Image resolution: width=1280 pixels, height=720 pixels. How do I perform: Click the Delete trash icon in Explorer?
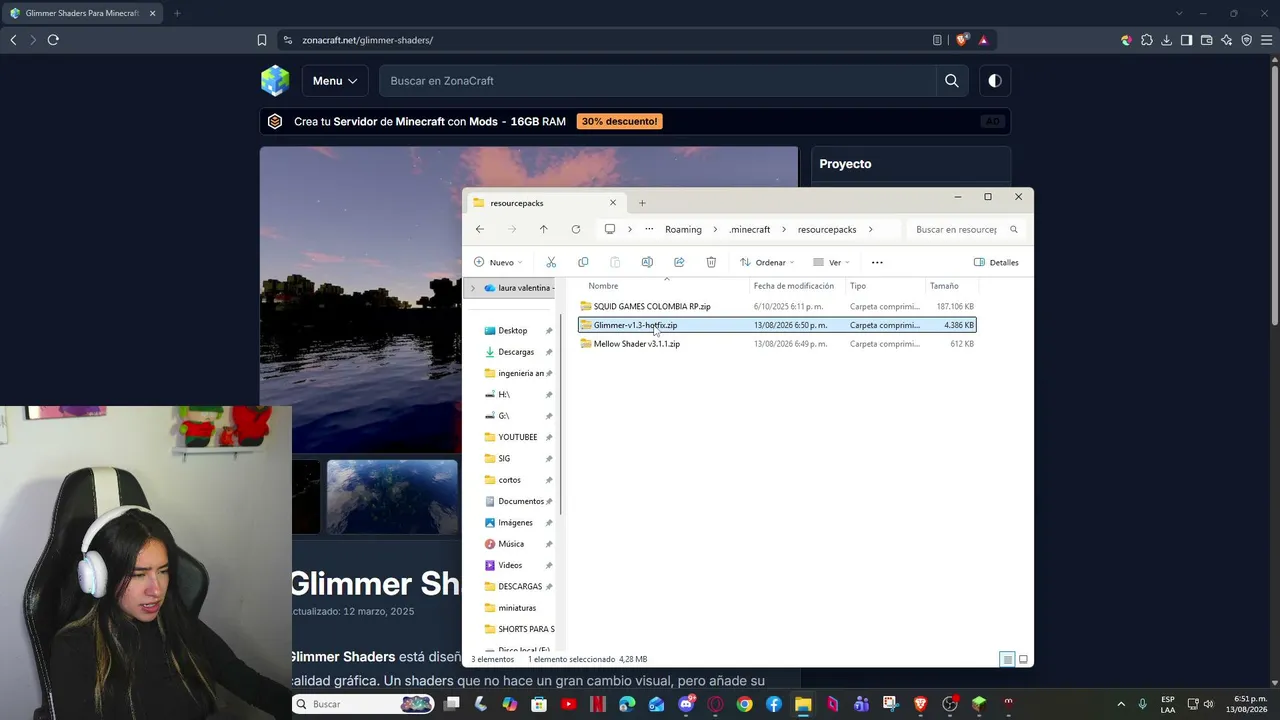[711, 262]
